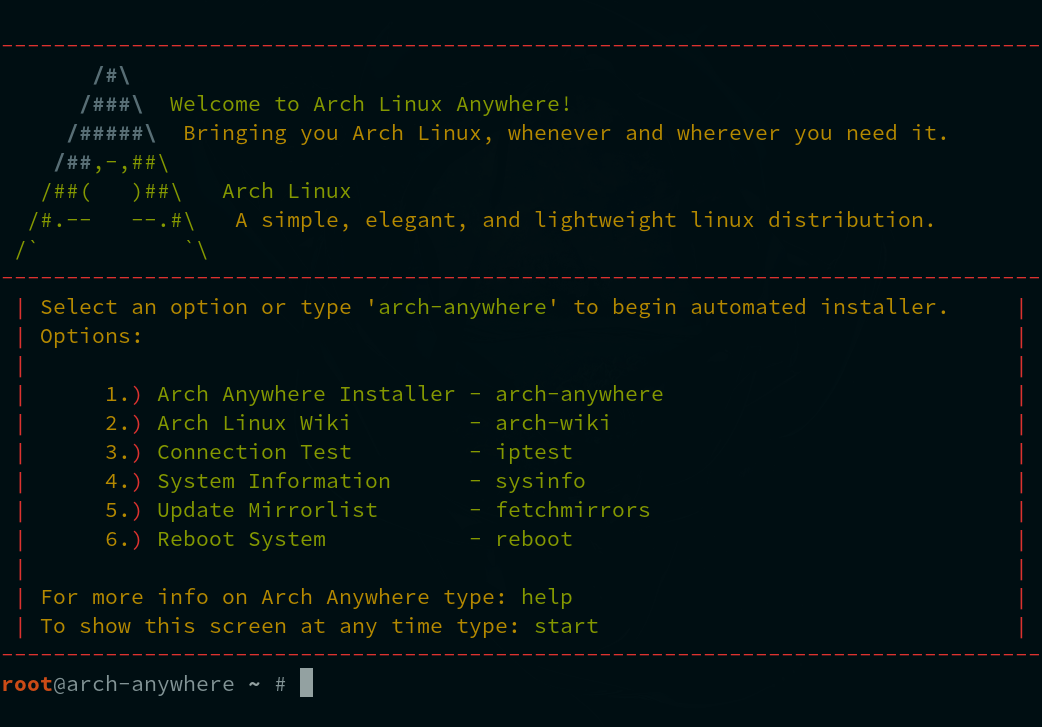The width and height of the screenshot is (1042, 727).
Task: Click the terminal cursor block at prompt
Action: (306, 683)
